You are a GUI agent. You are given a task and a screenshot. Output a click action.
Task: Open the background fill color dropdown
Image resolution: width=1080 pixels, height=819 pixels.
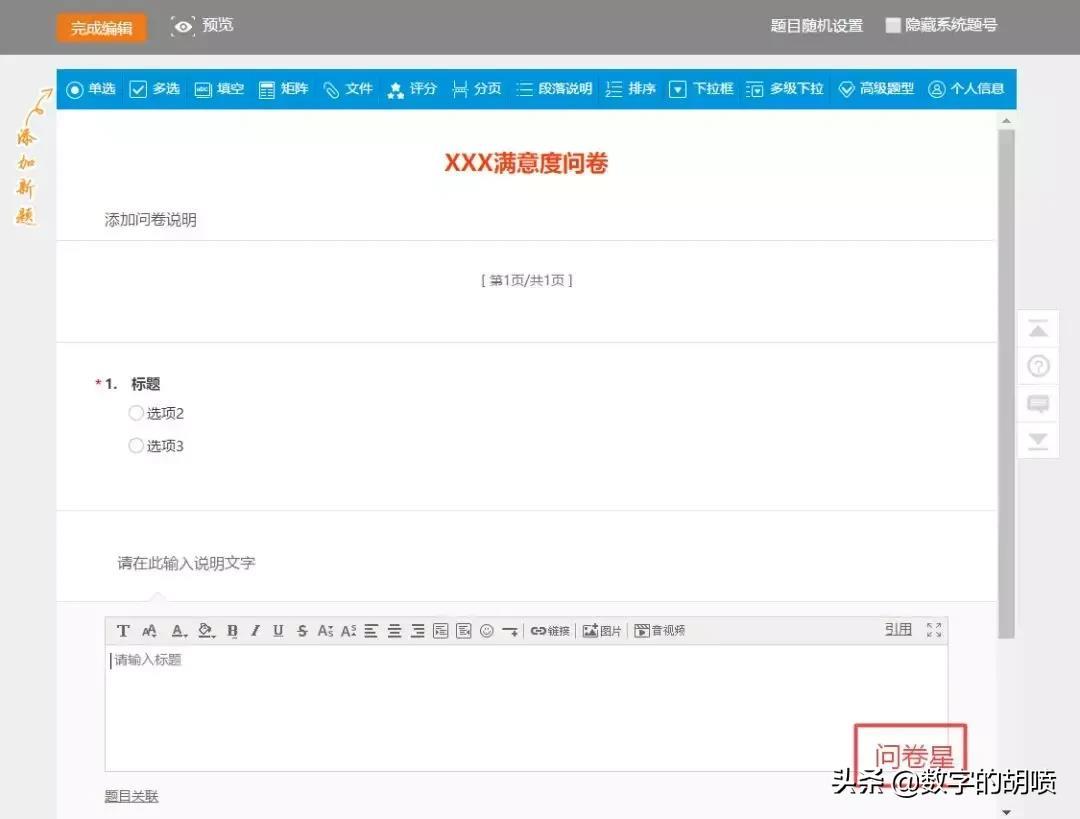pyautogui.click(x=206, y=631)
